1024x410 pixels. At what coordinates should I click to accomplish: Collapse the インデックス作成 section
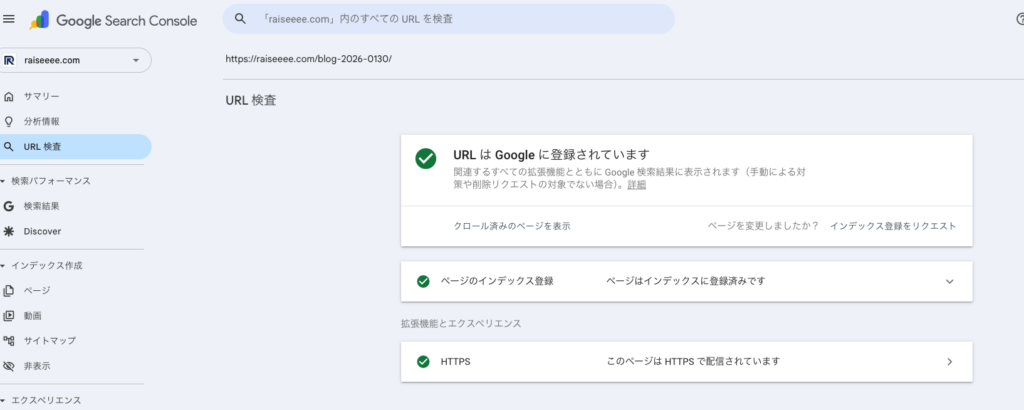[x=4, y=266]
